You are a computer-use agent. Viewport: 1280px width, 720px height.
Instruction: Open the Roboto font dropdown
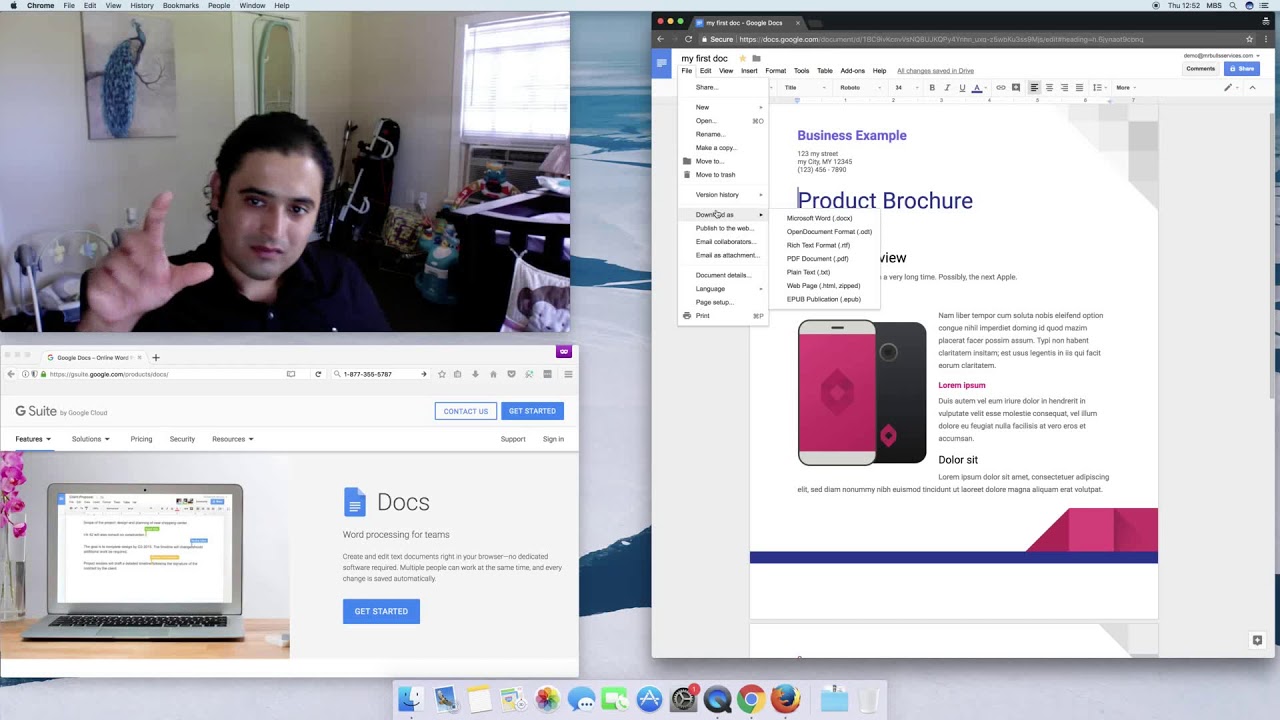pyautogui.click(x=861, y=88)
